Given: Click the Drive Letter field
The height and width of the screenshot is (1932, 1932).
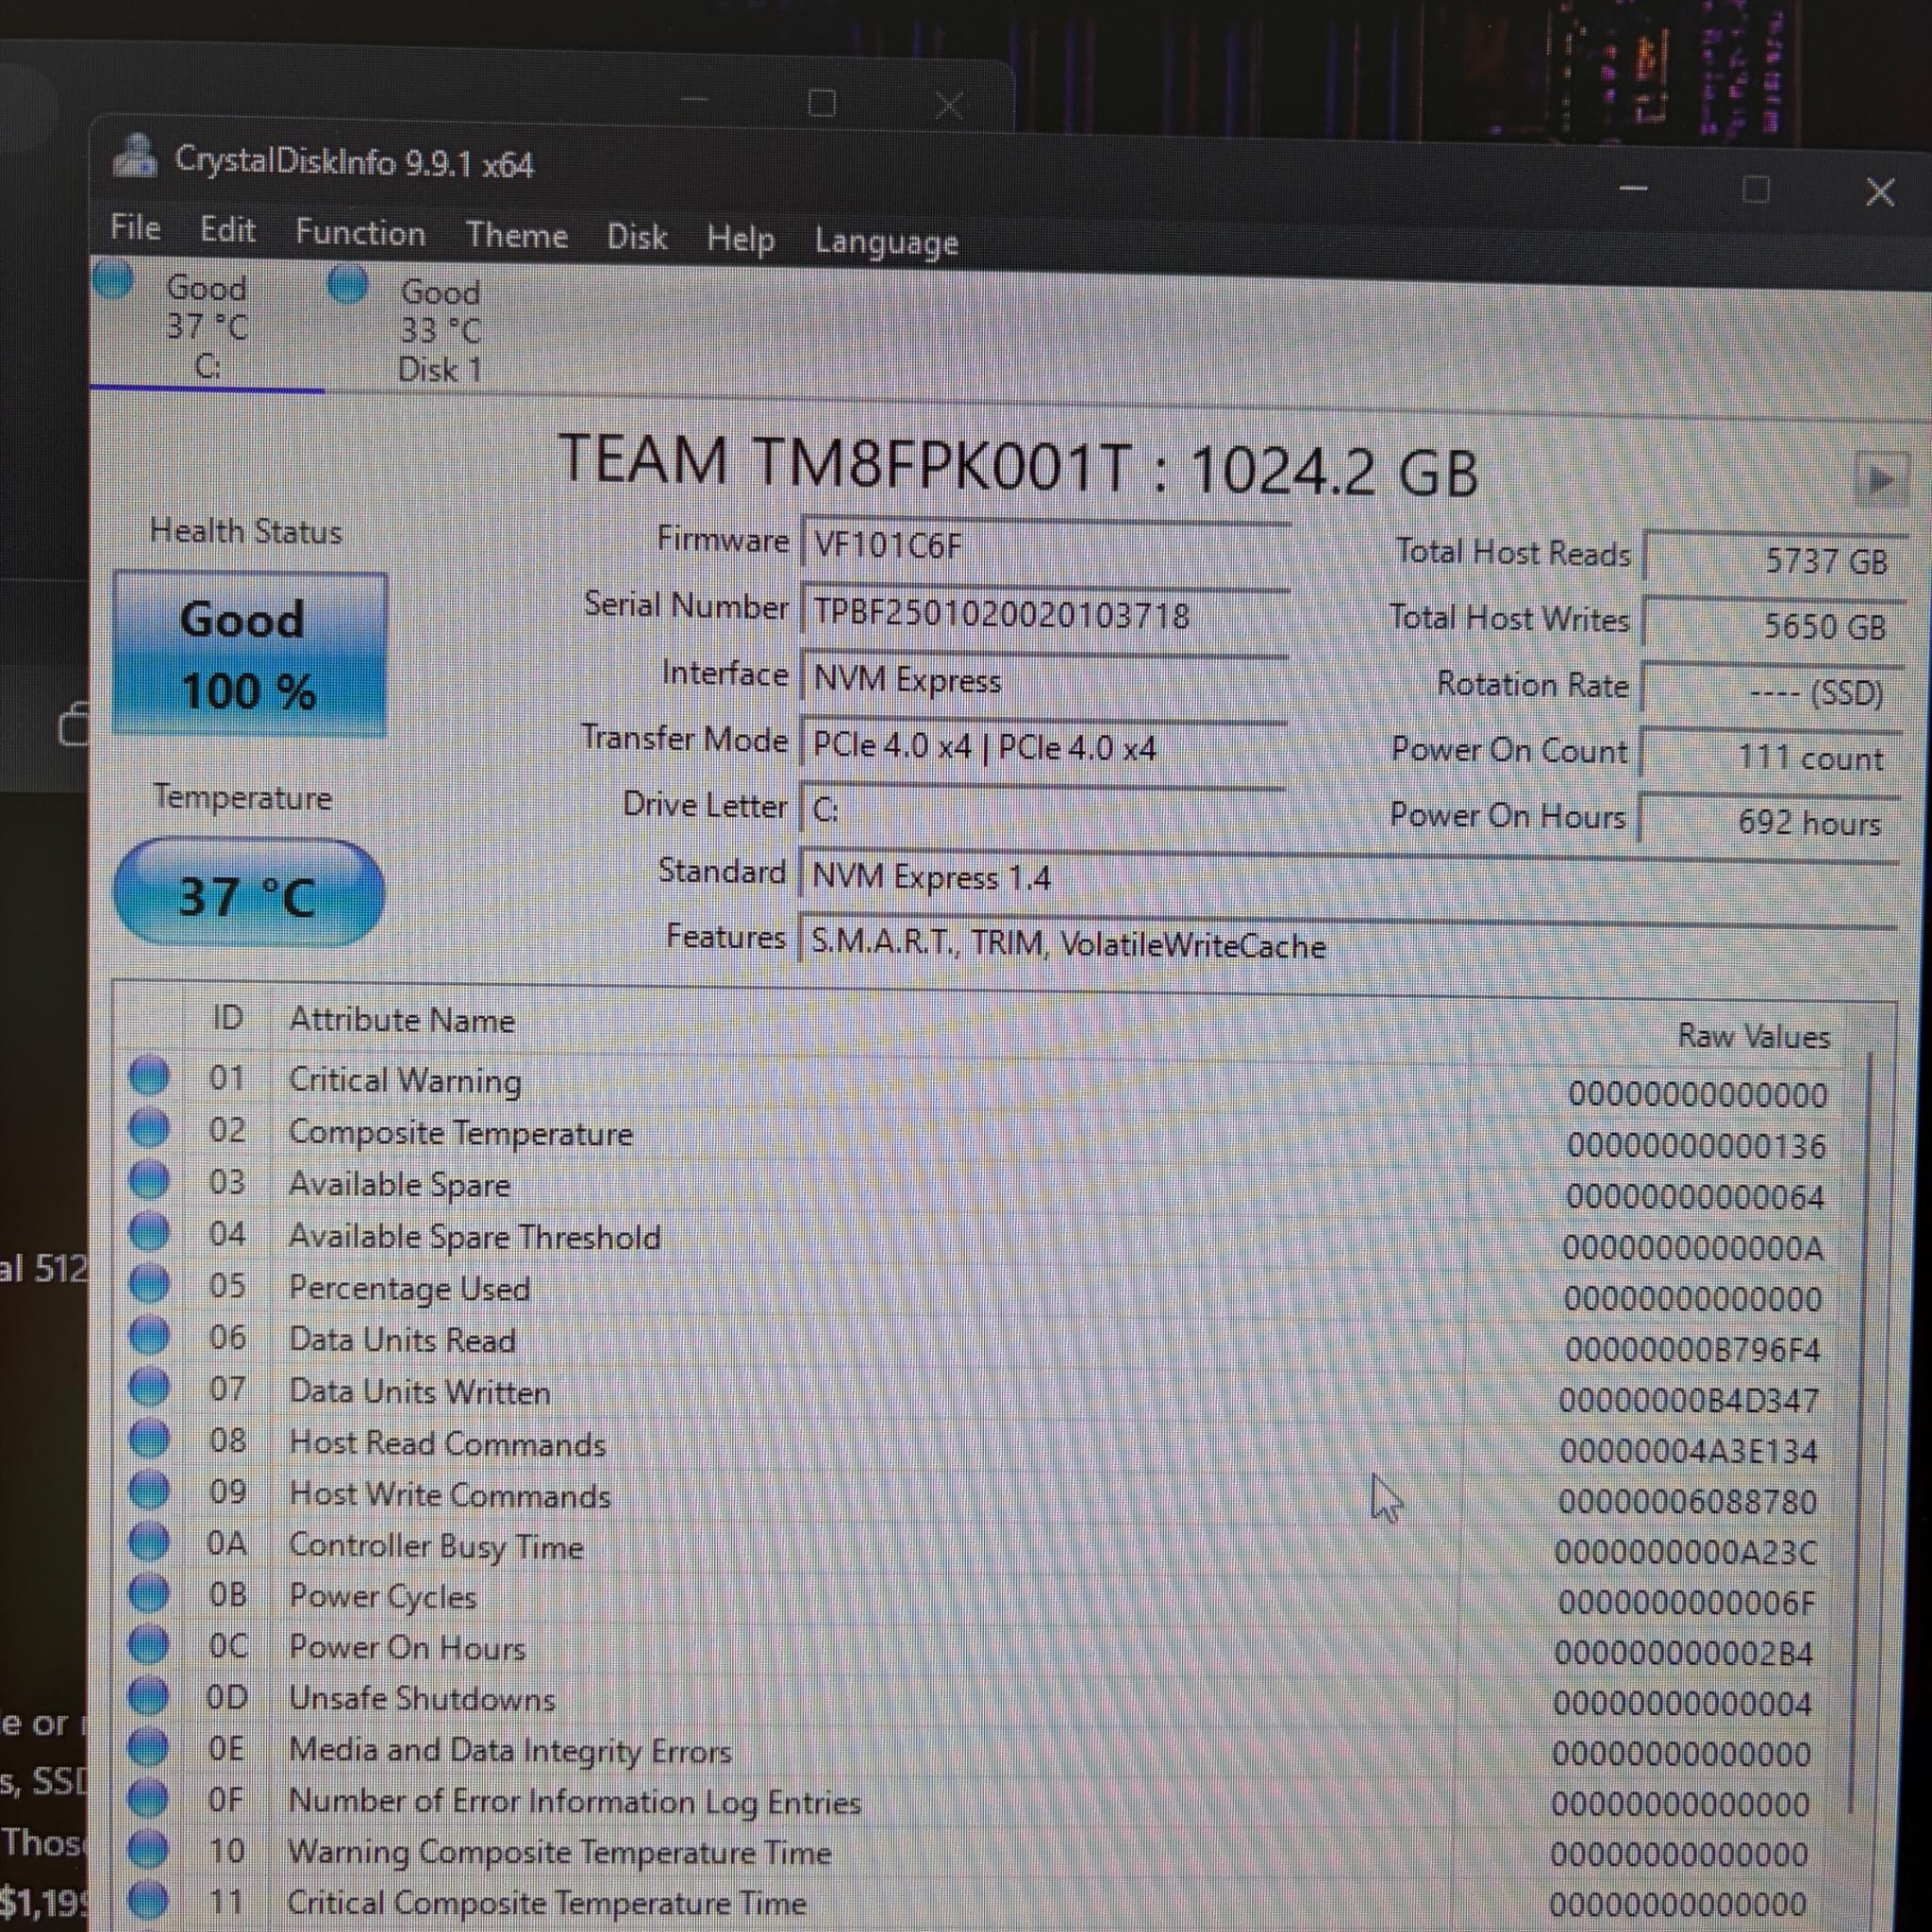Looking at the screenshot, I should (x=1043, y=808).
